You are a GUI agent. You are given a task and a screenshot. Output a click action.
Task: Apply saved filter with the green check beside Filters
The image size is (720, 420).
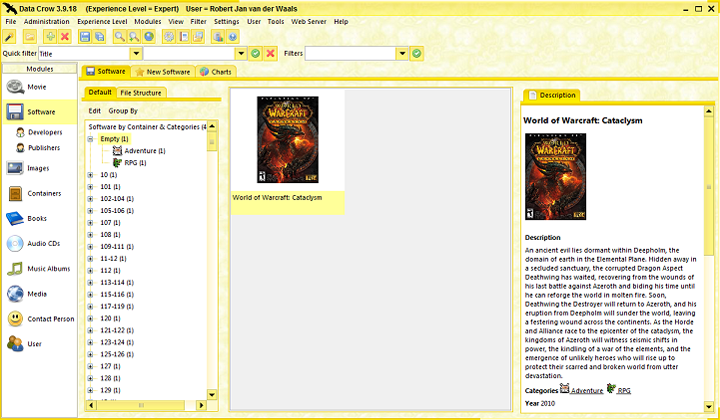(416, 54)
